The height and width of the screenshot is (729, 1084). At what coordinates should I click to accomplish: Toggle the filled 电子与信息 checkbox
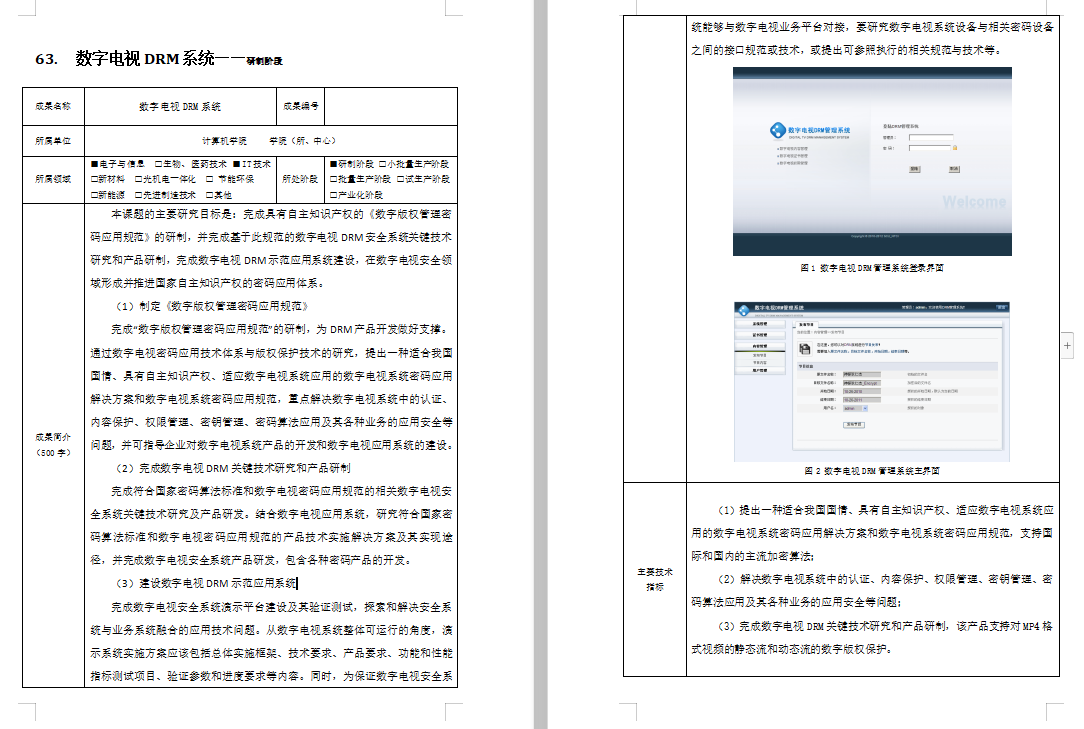pyautogui.click(x=95, y=164)
